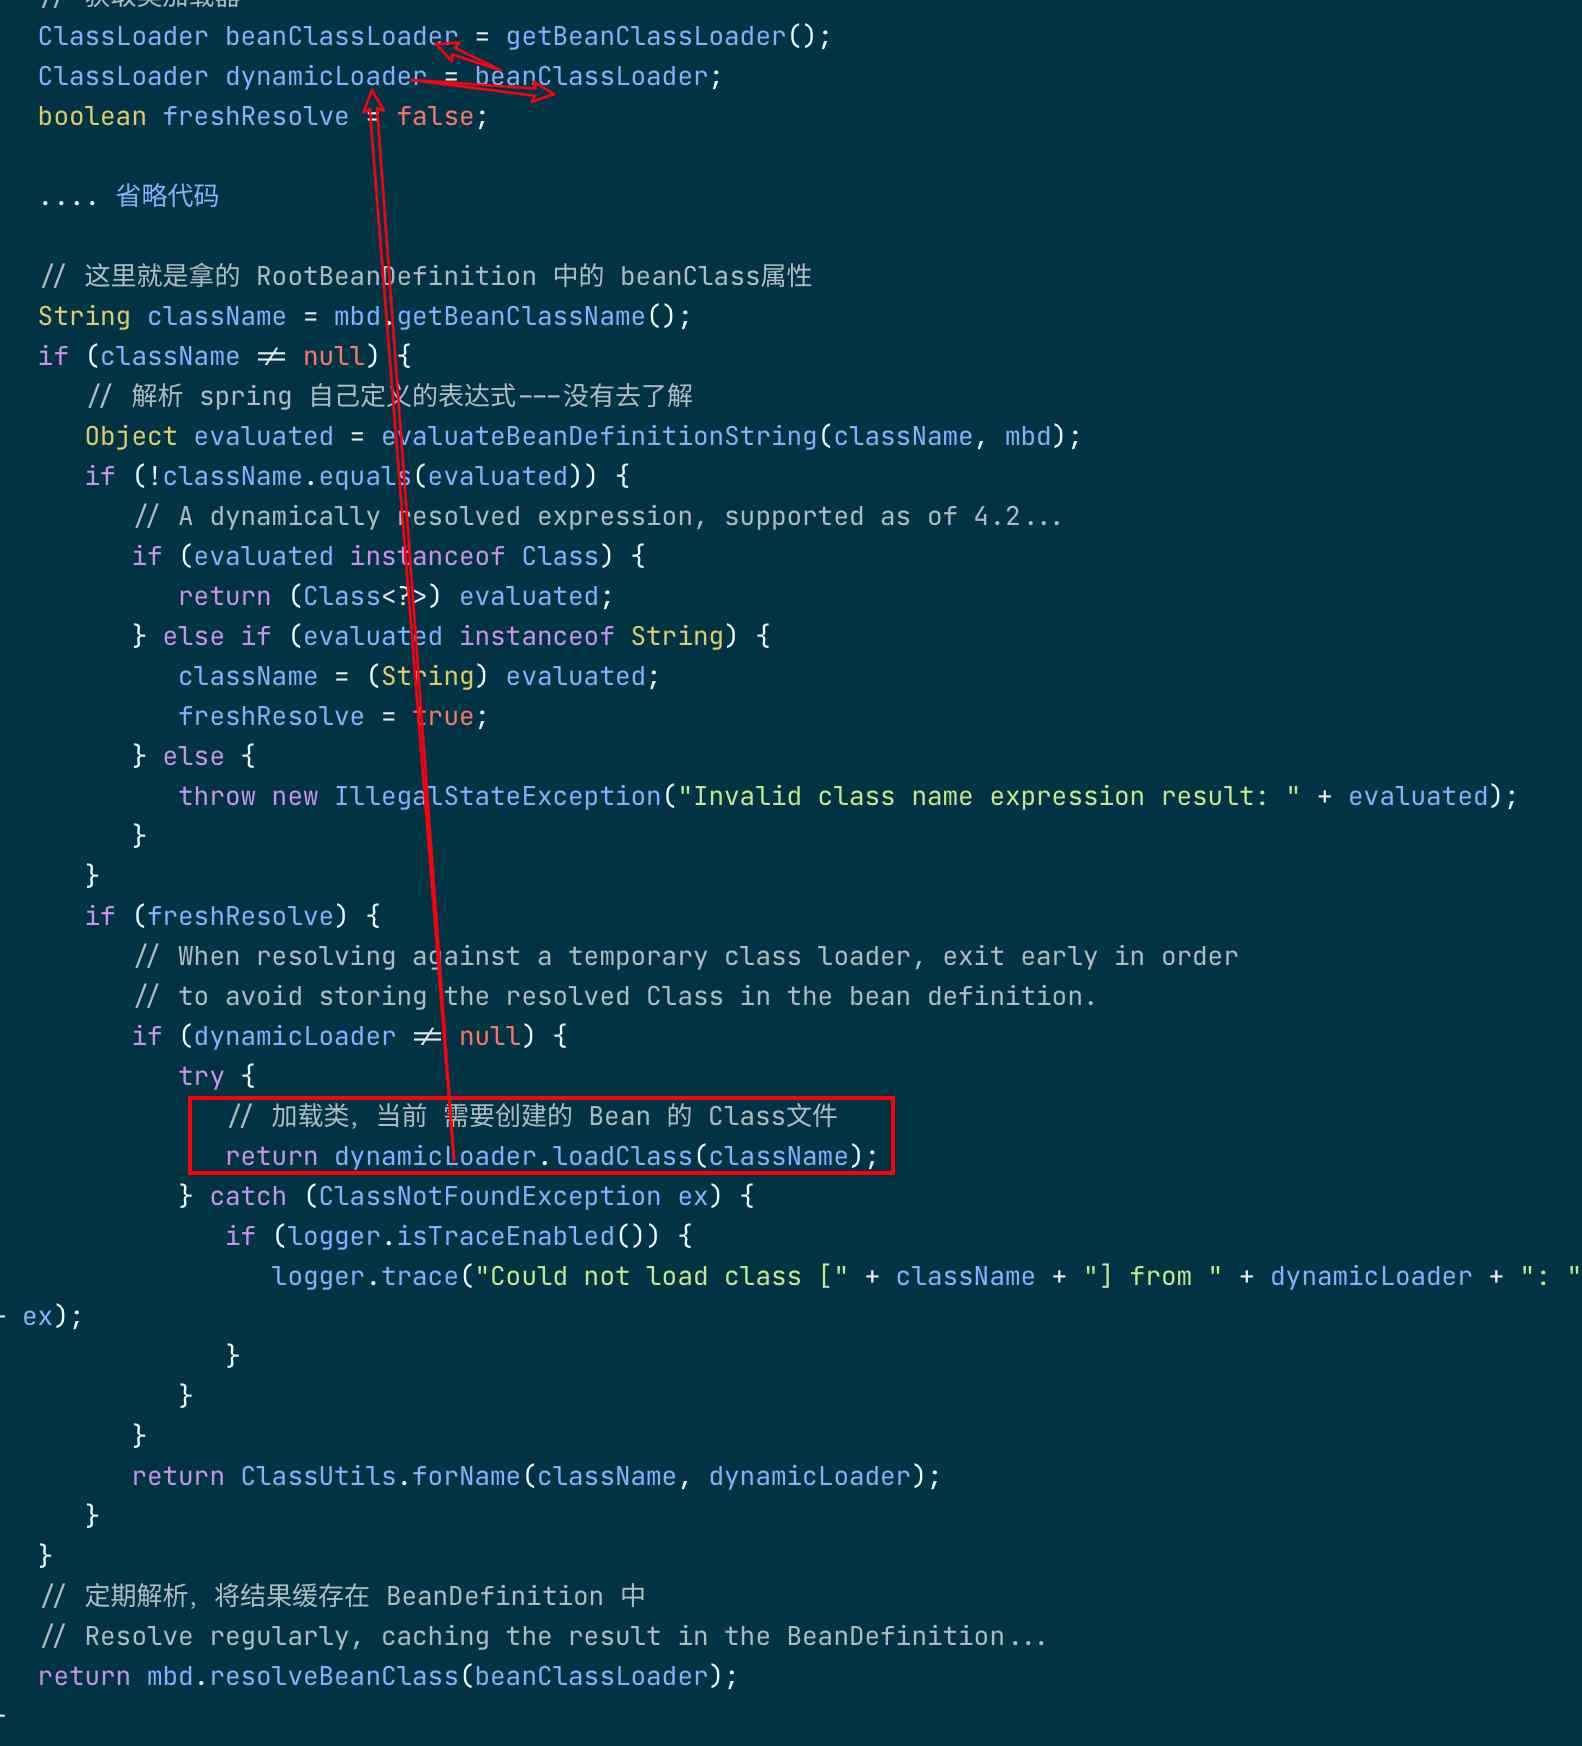
Task: Click the IllegalStateException class name
Action: 497,797
